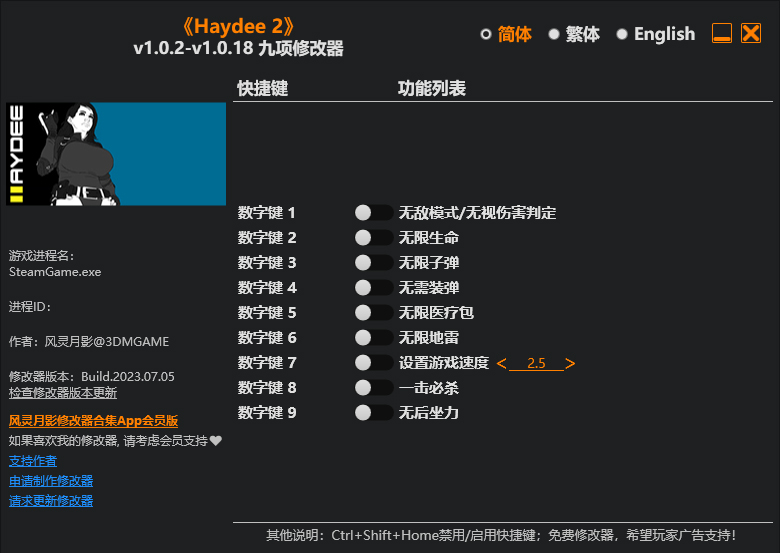Viewport: 780px width, 553px height.
Task: Click the Ctrl+Shift+Home note at the bottom
Action: [501, 536]
